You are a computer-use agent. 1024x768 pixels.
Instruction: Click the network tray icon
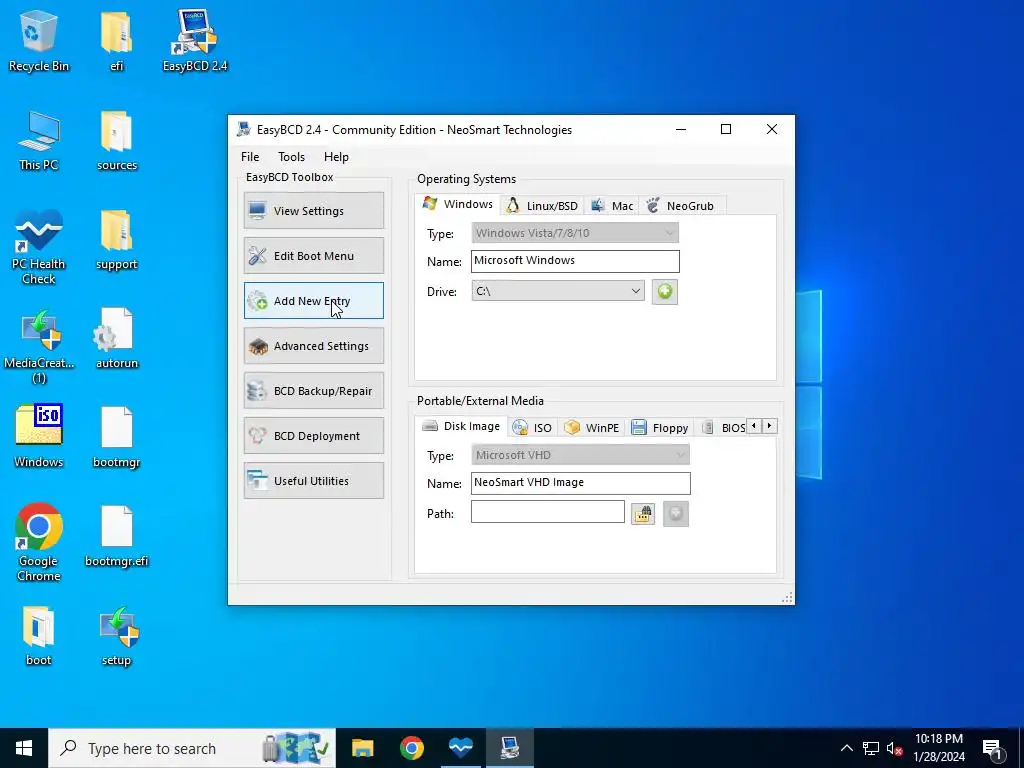tap(871, 748)
